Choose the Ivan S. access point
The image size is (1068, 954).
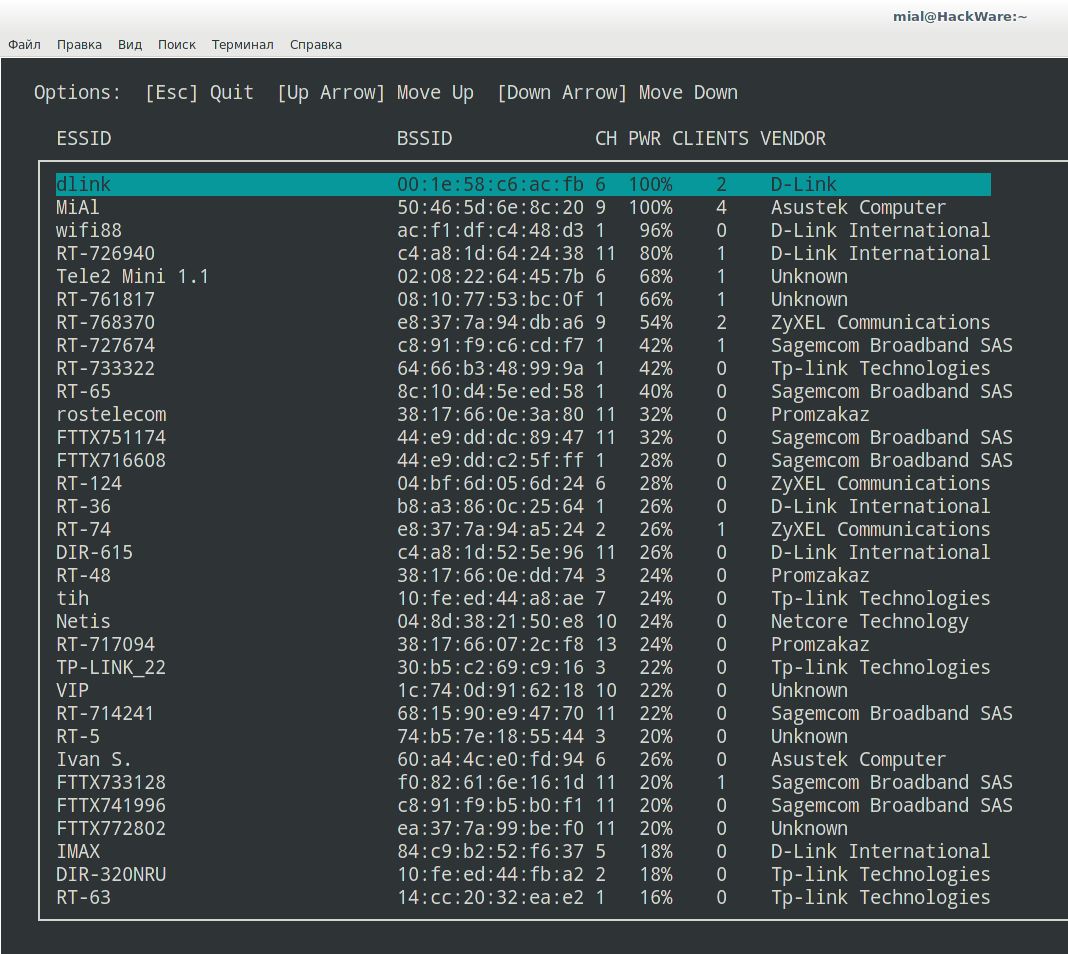(x=94, y=760)
